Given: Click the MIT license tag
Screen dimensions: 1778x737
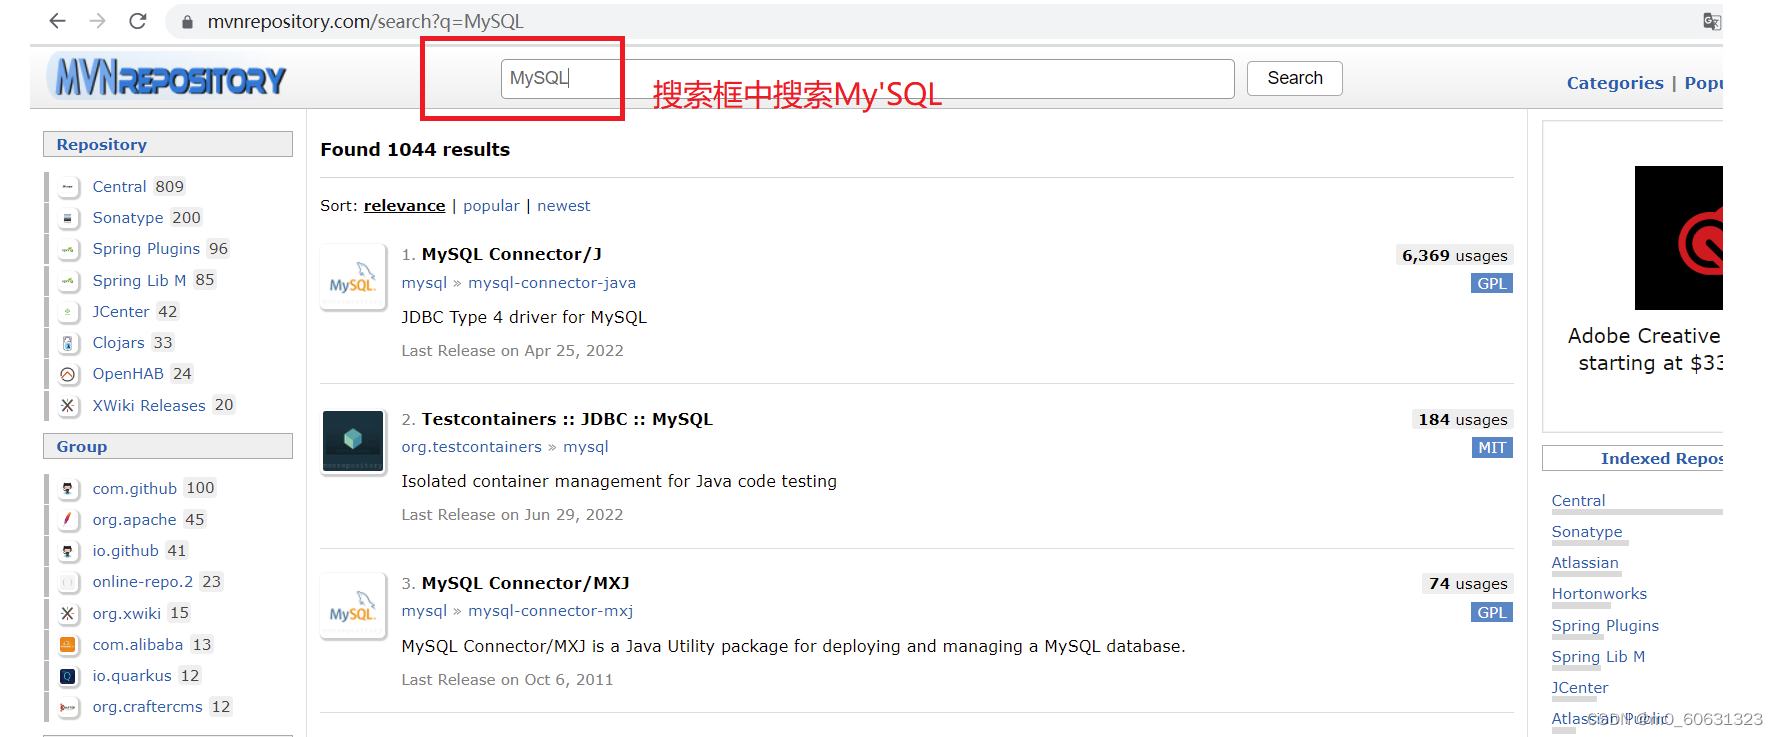Looking at the screenshot, I should coord(1492,448).
